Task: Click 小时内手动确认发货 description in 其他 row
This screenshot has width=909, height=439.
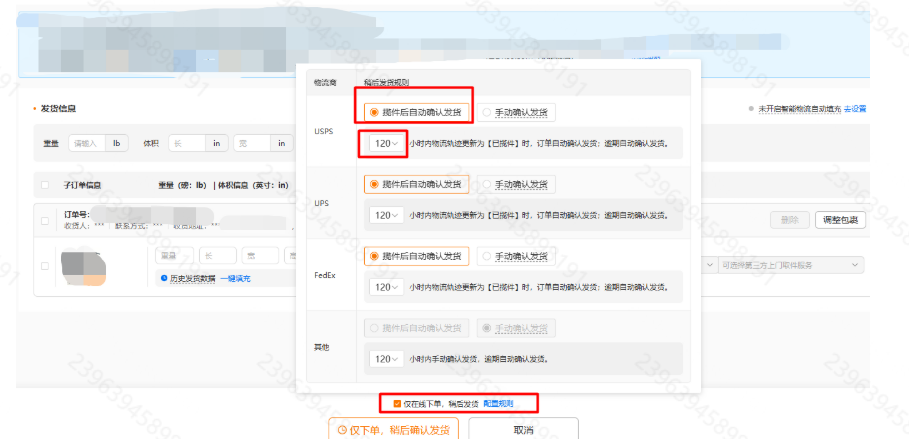Action: point(478,359)
